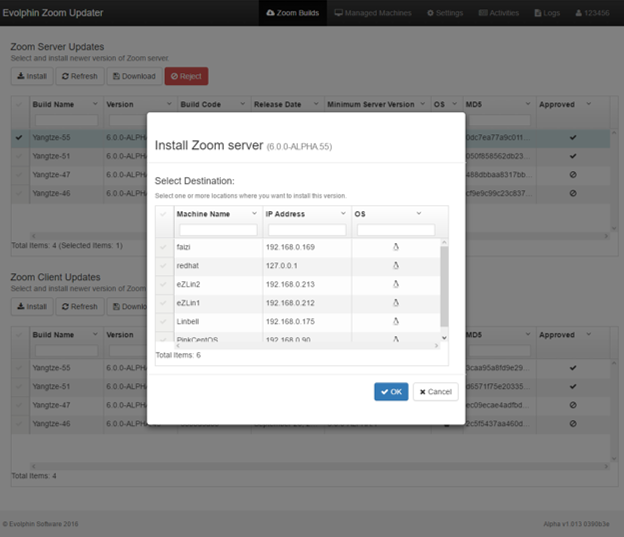624x537 pixels.
Task: Click the red Reject button
Action: click(x=186, y=76)
